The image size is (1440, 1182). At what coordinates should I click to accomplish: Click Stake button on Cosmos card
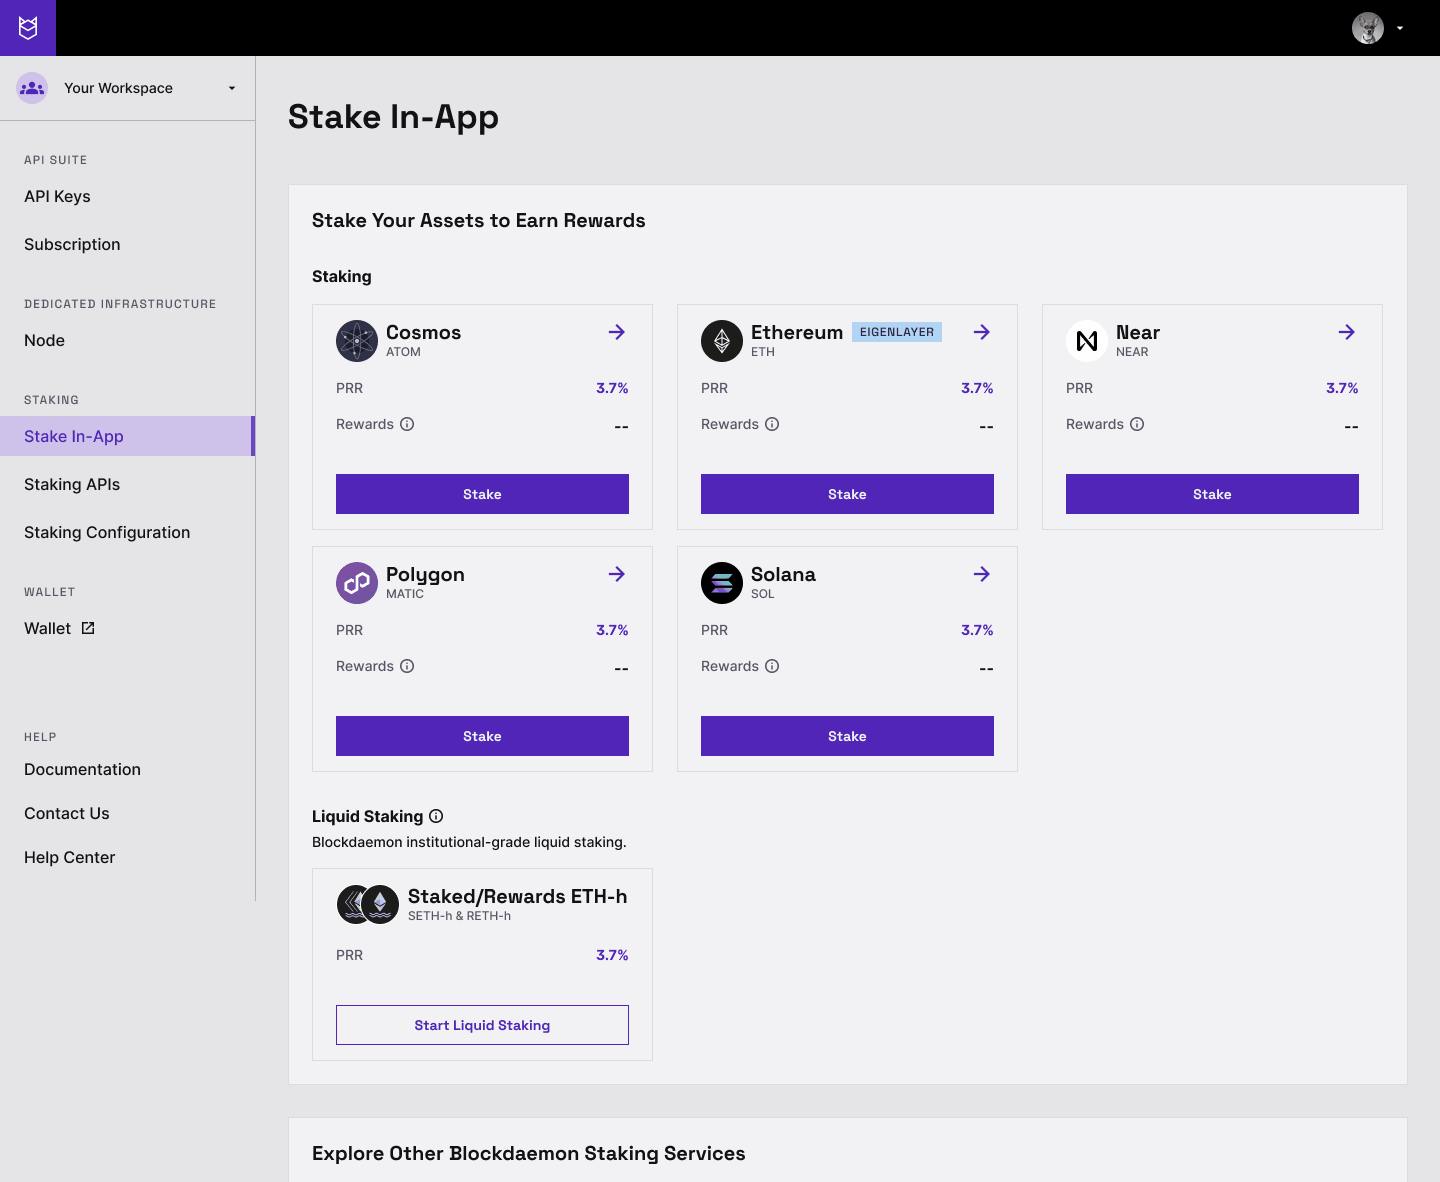pos(482,494)
